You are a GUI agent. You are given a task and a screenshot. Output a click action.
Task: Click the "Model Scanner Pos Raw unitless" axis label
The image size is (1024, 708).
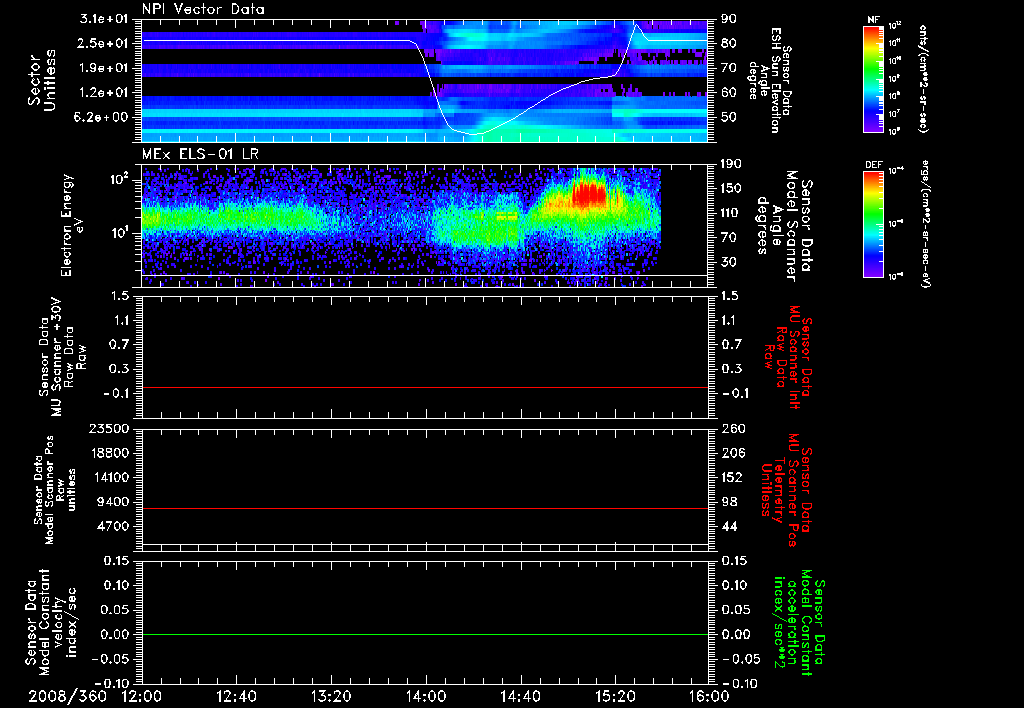point(53,490)
